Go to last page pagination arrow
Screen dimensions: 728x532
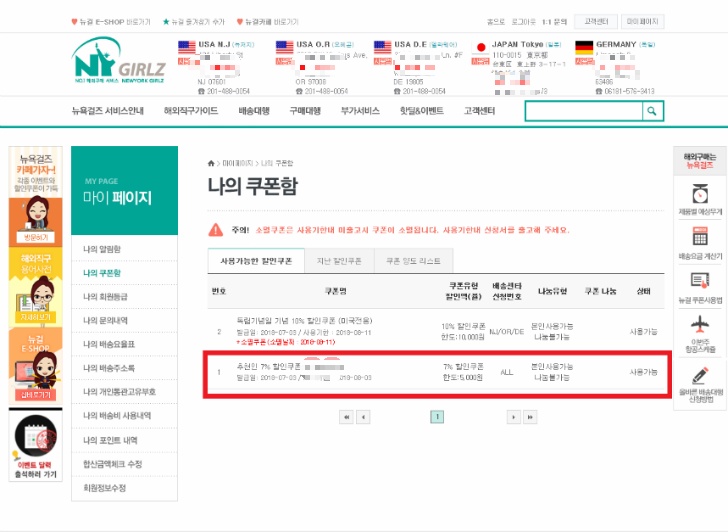pos(530,417)
